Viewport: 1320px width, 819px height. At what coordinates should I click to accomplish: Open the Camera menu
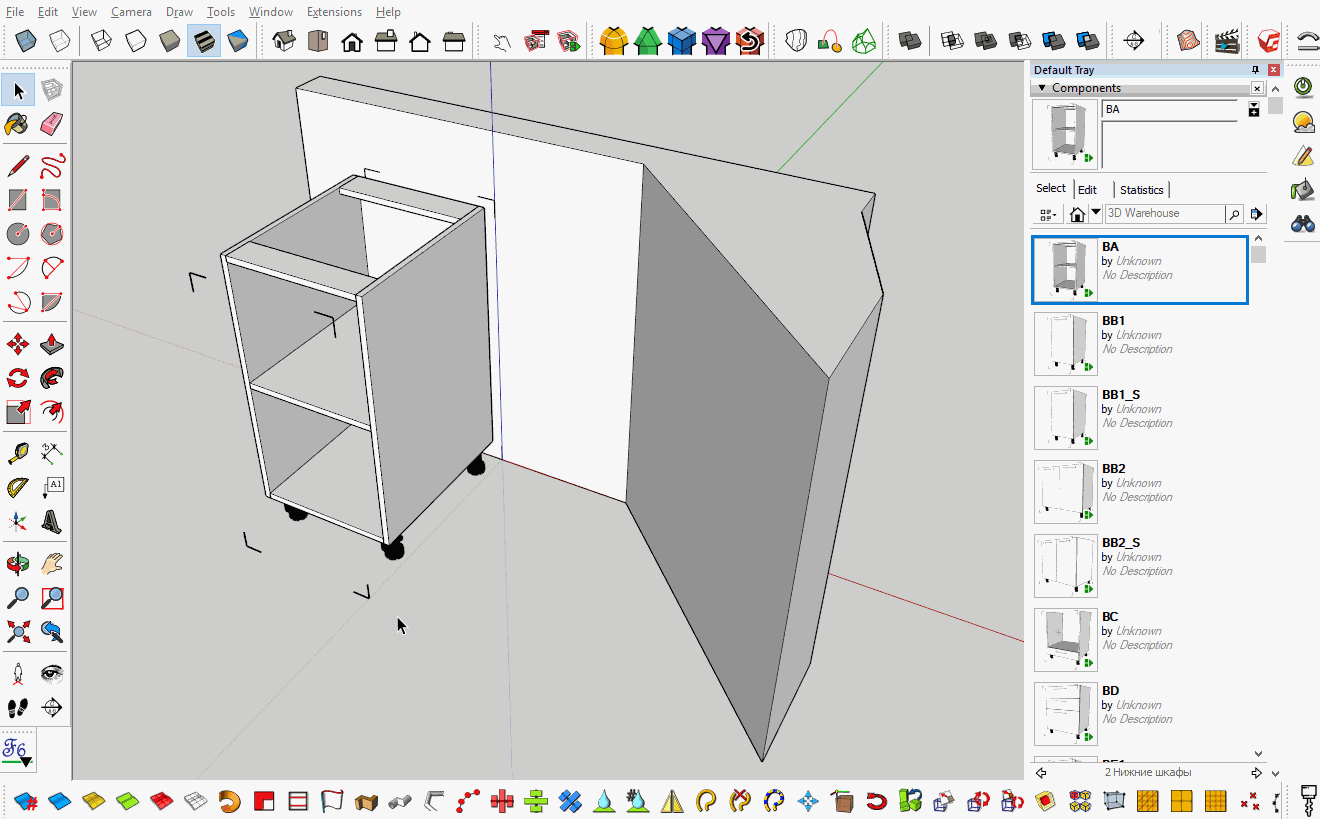click(x=131, y=11)
